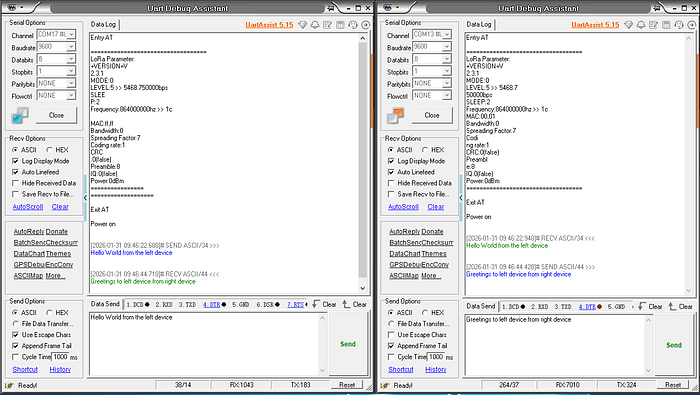Pin the left Uart Debug Assistant window on top
This screenshot has height=395, width=700.
click(x=331, y=8)
